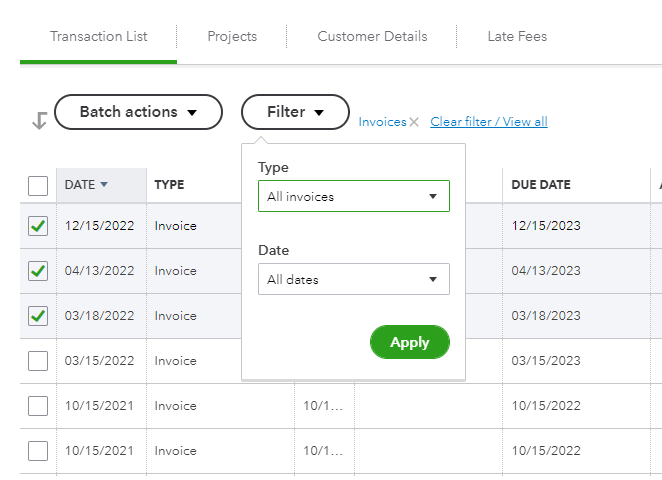Image resolution: width=662 pixels, height=480 pixels.
Task: Click the arrow icon beside Batch actions
Action: click(39, 121)
